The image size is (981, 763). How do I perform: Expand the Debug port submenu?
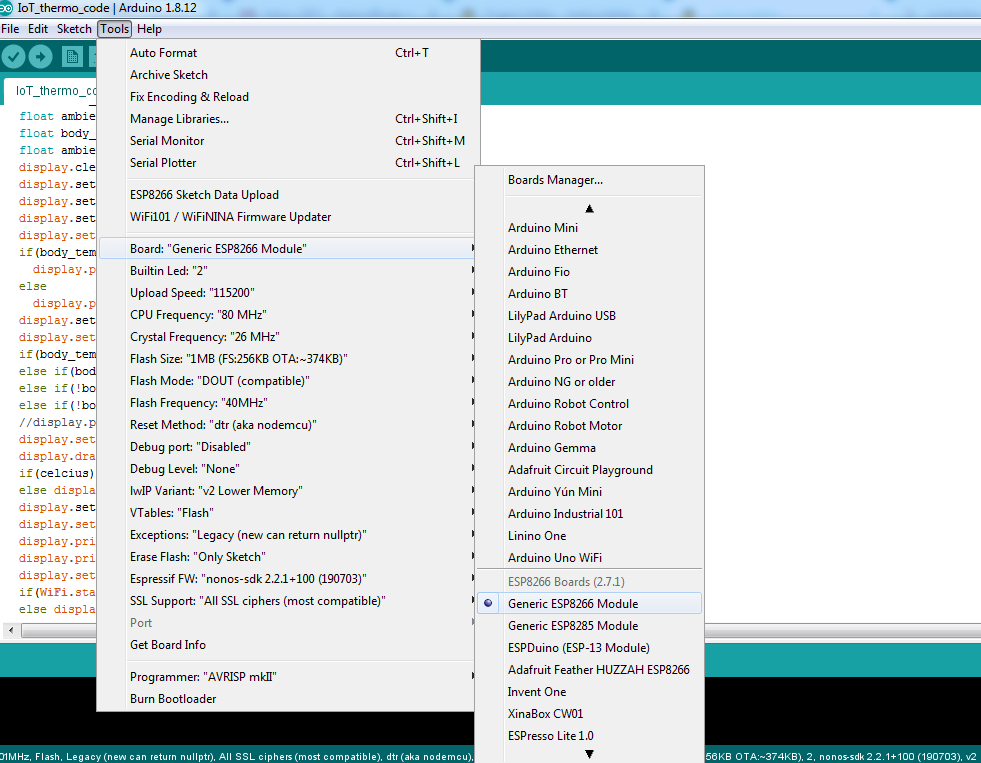[288, 447]
